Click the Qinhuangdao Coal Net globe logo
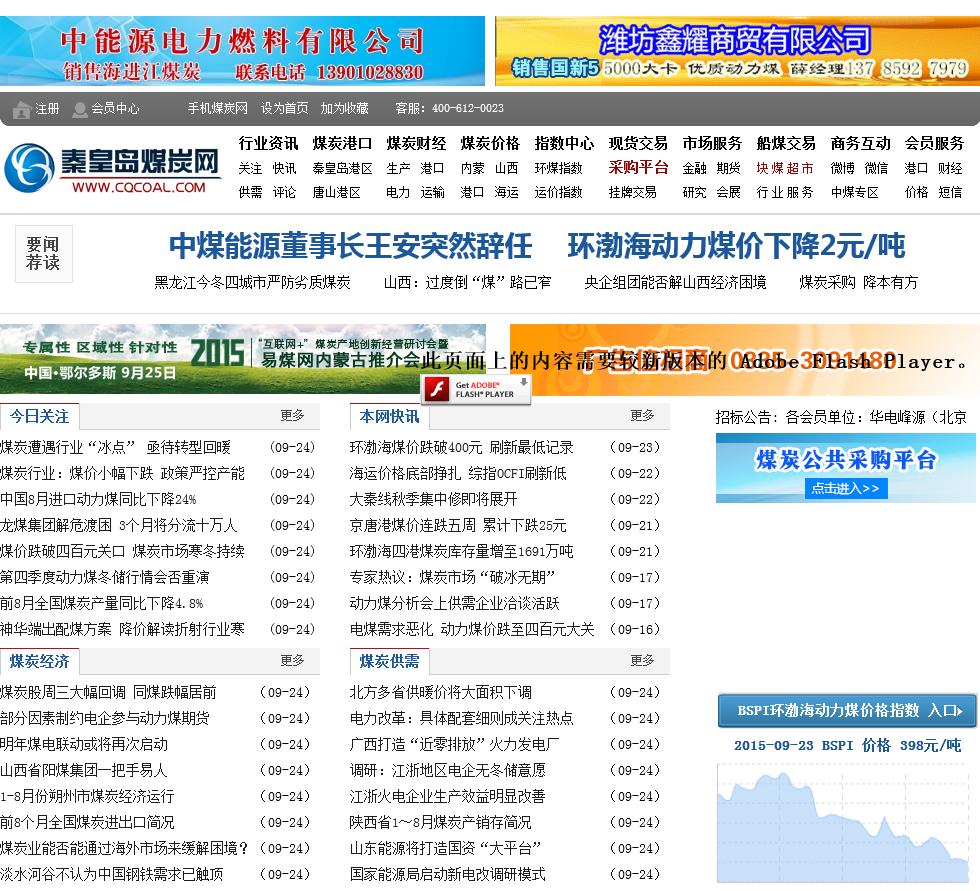 tap(29, 168)
